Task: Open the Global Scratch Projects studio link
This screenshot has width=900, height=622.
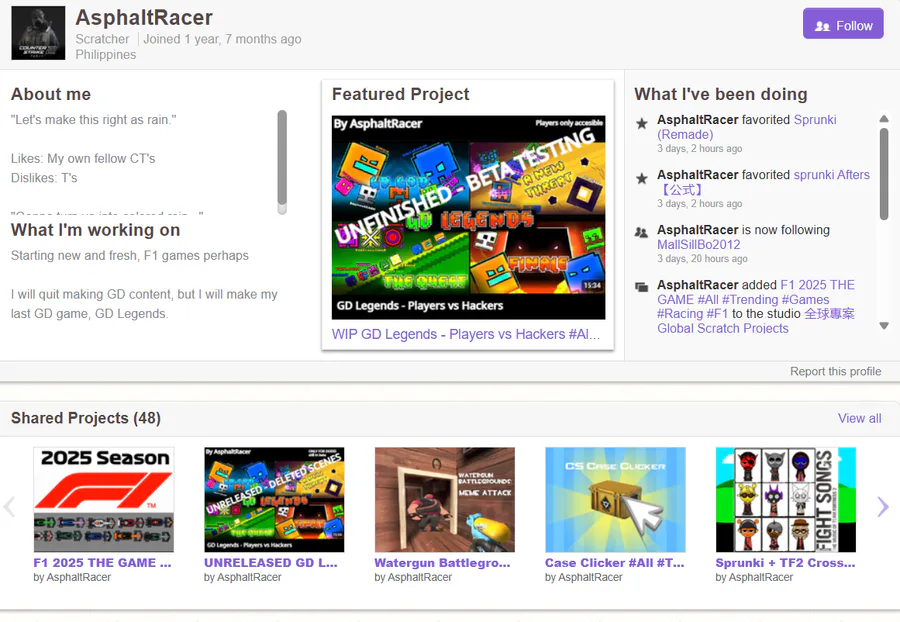Action: coord(756,321)
